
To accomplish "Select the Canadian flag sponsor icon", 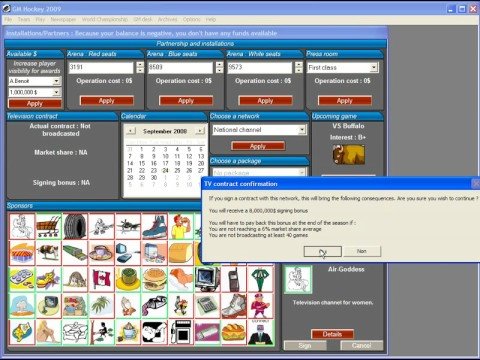I will (101, 279).
